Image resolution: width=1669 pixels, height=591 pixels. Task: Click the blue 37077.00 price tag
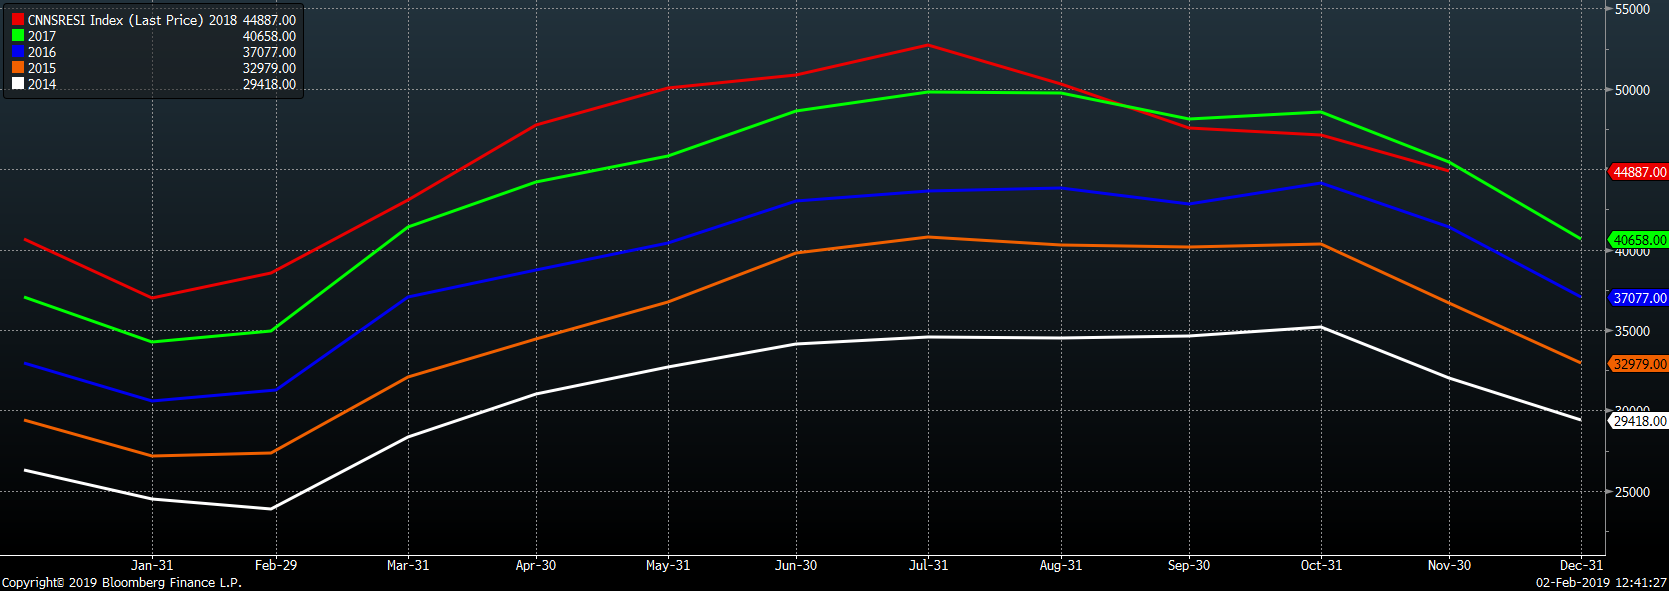pyautogui.click(x=1639, y=298)
